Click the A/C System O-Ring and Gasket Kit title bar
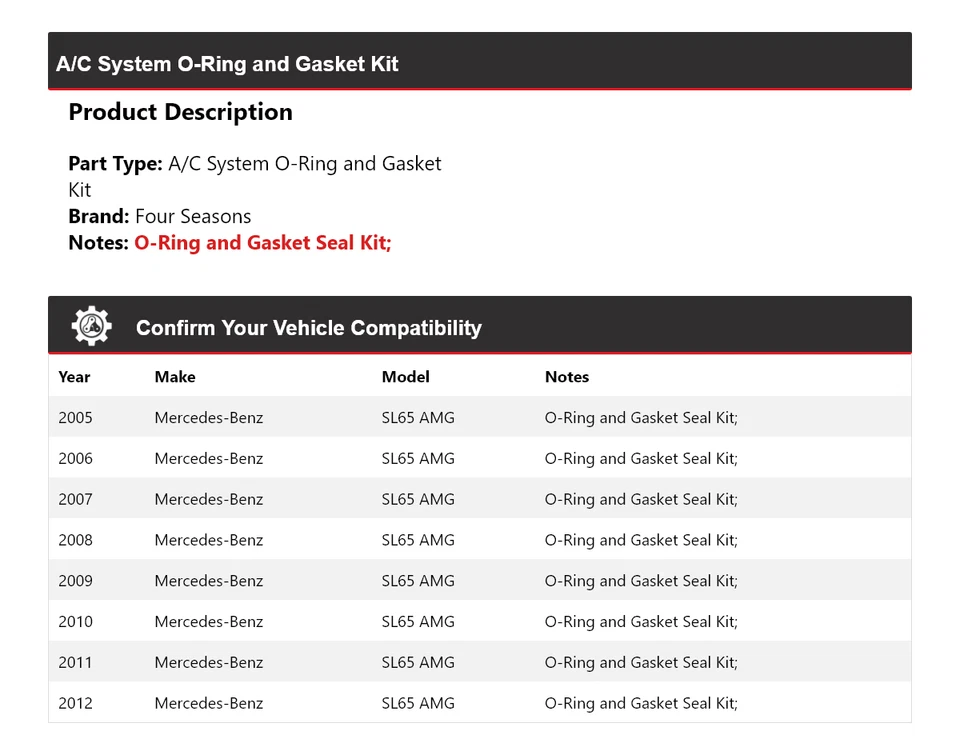960x755 pixels. coord(227,64)
